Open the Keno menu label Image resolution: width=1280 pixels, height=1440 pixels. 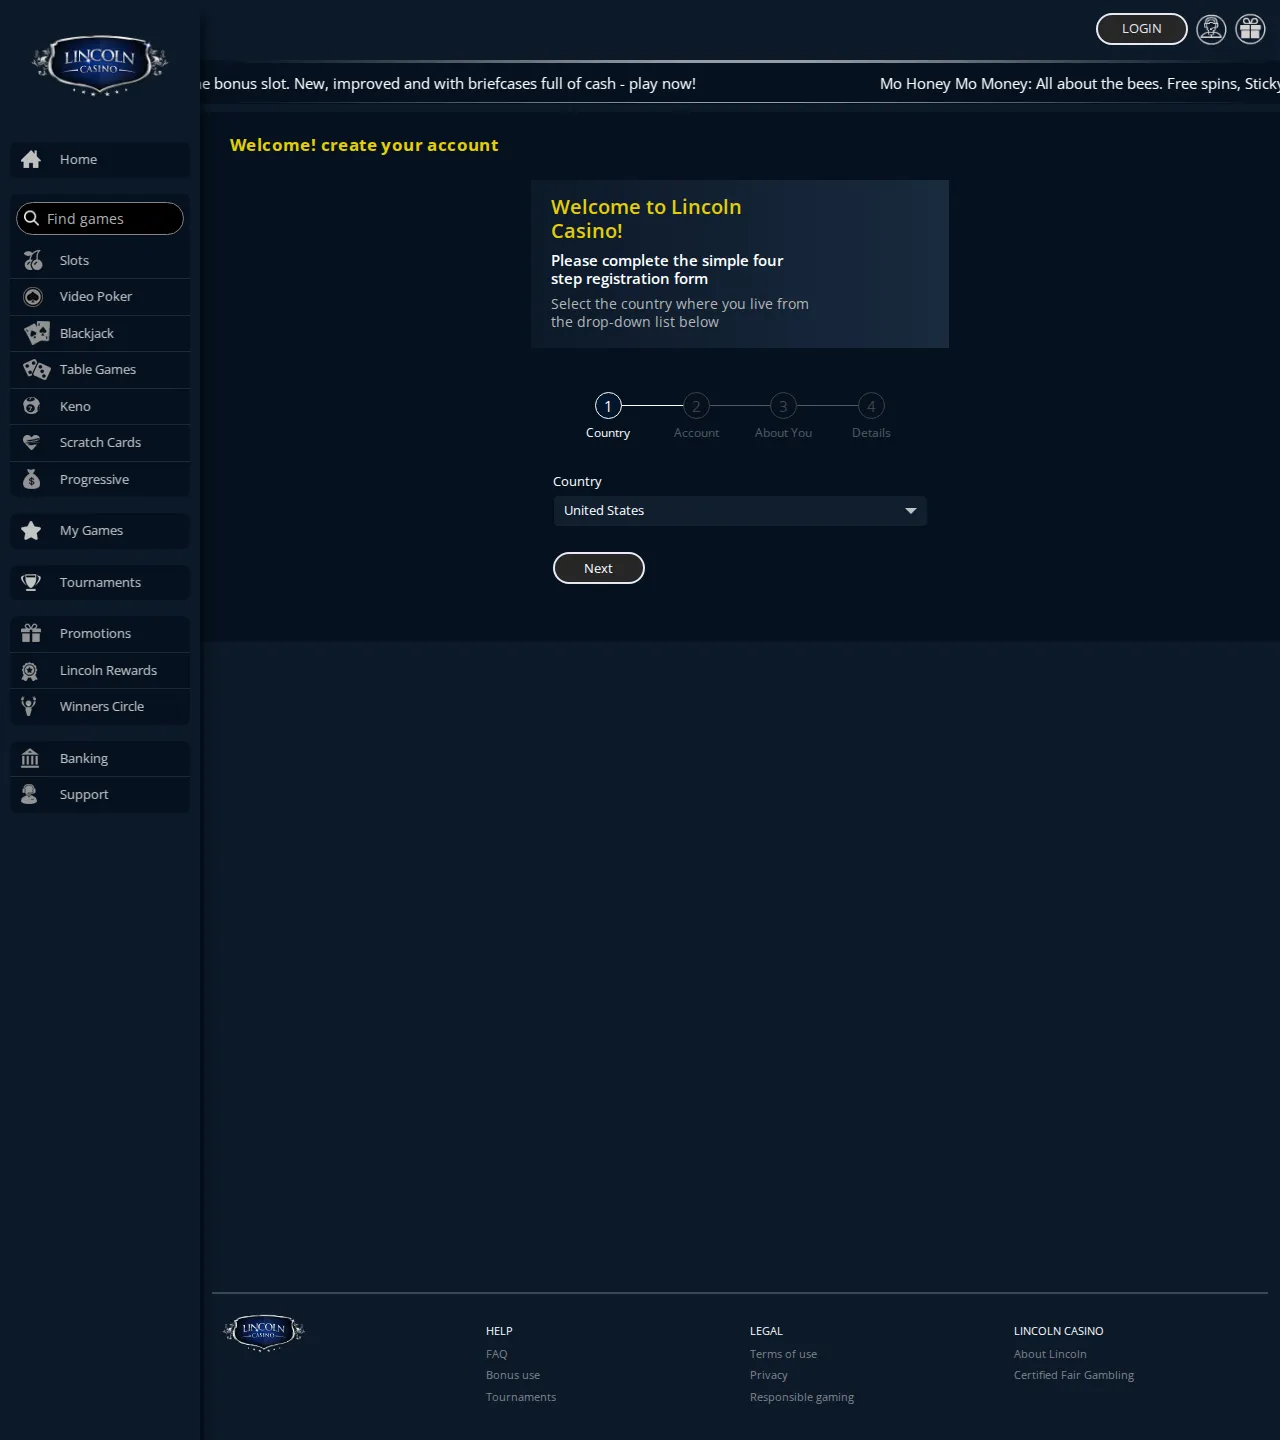pyautogui.click(x=75, y=406)
